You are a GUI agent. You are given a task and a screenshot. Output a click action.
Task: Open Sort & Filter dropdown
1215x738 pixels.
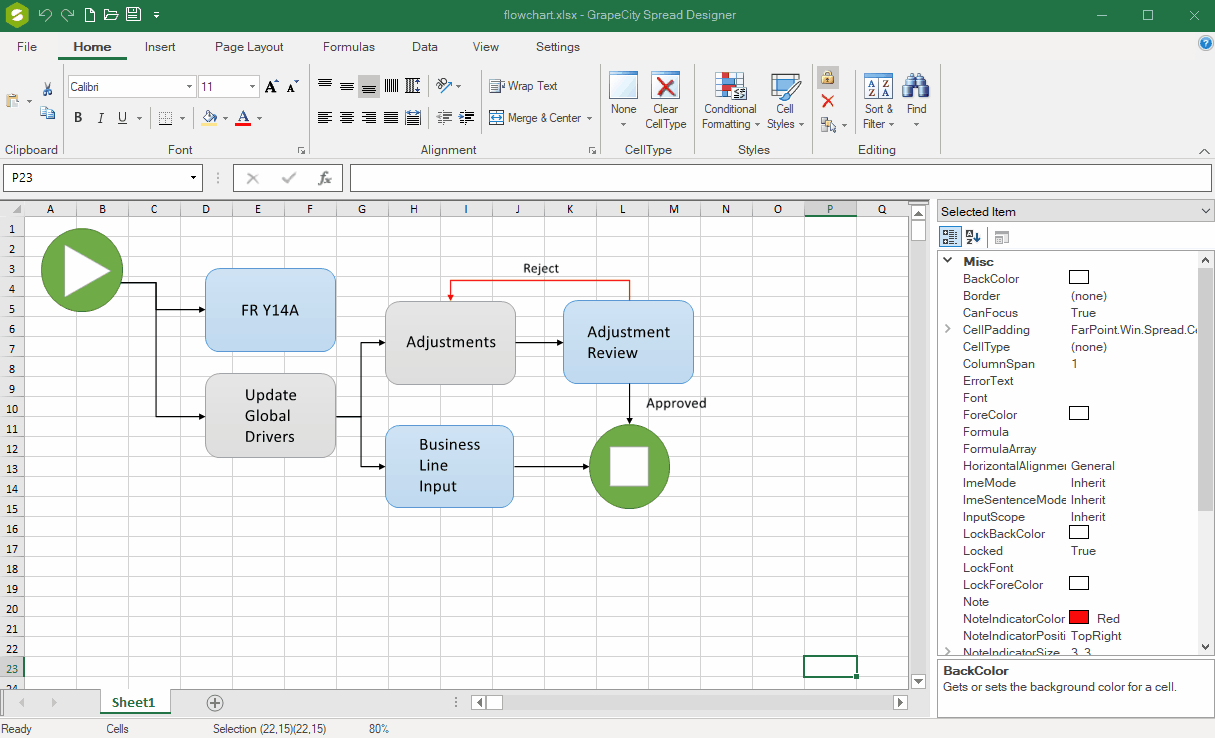pos(878,100)
